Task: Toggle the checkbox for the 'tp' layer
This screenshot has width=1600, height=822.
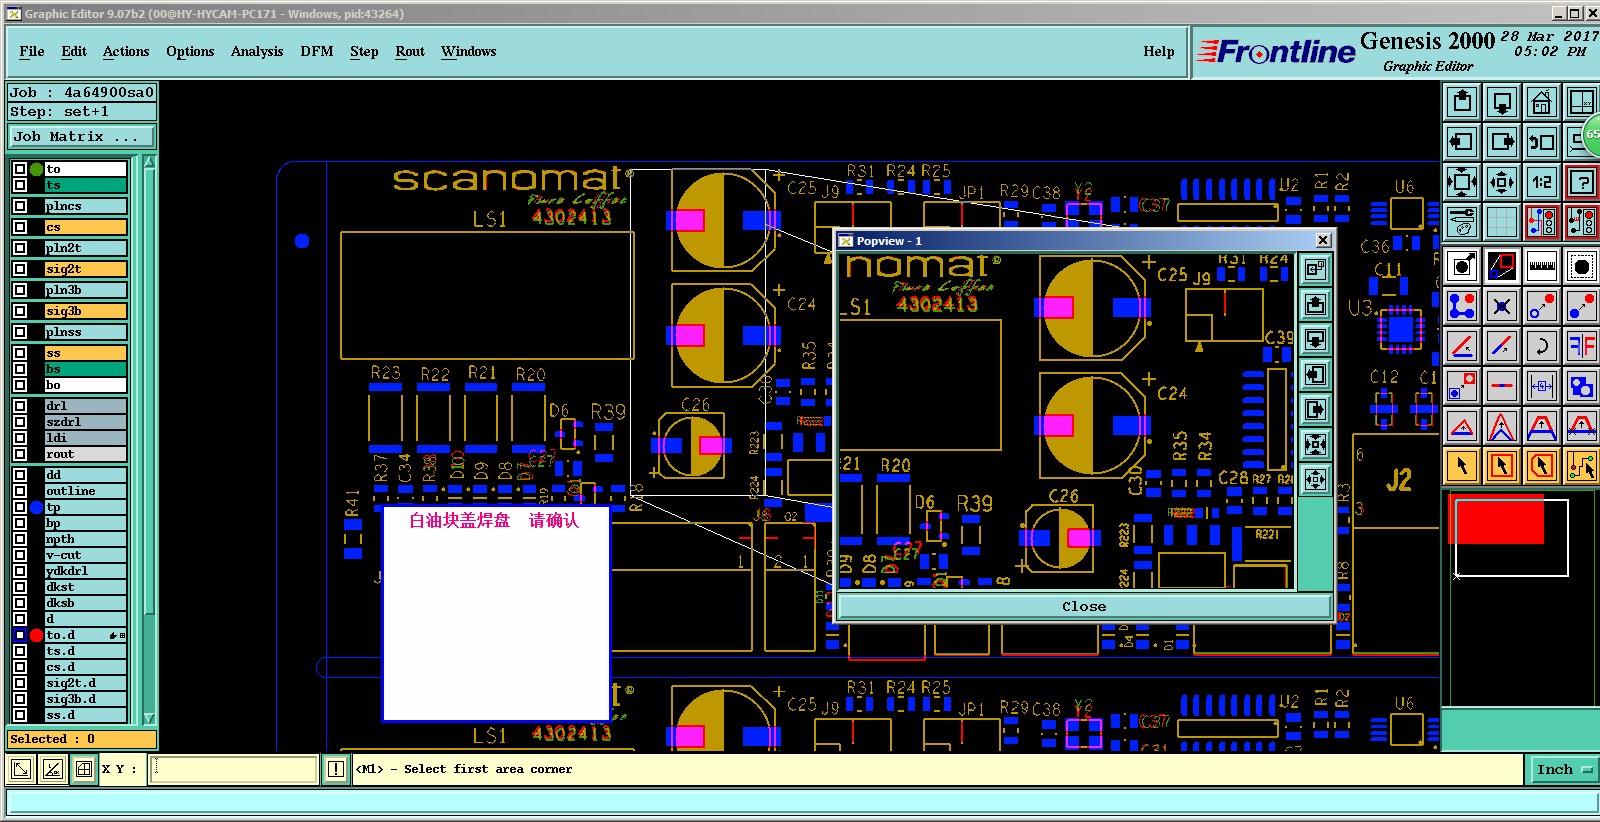Action: (20, 507)
